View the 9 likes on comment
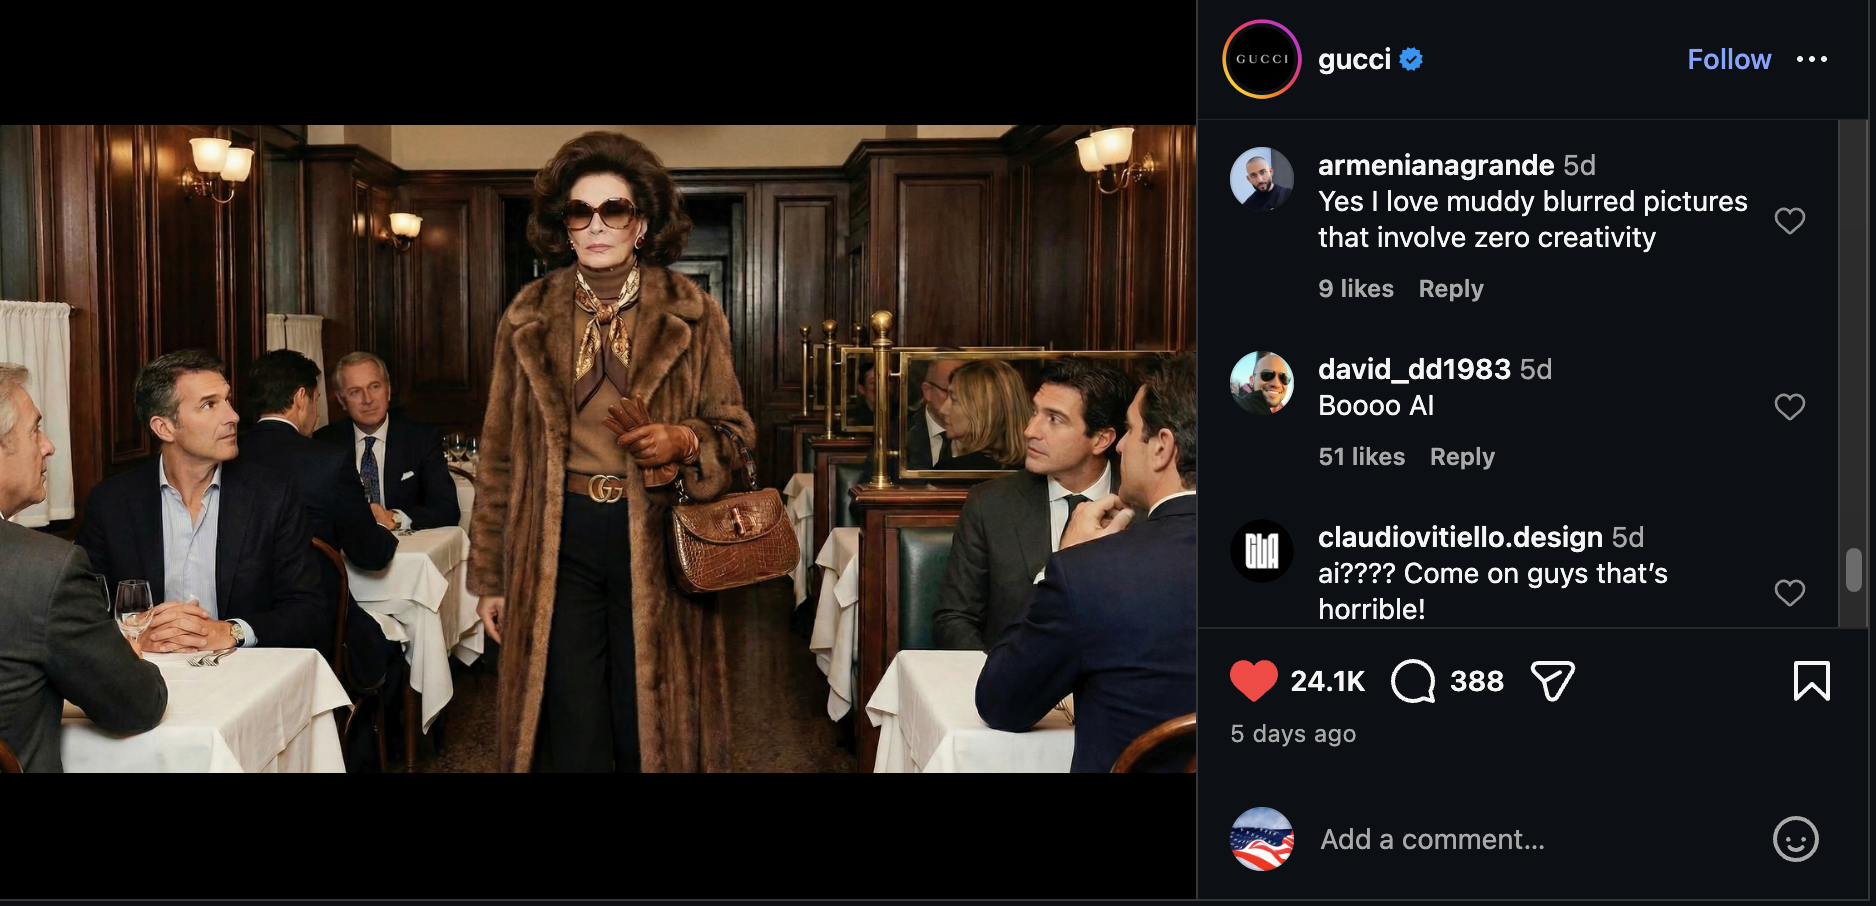Screen dimensions: 1876x906 pyautogui.click(x=1356, y=289)
